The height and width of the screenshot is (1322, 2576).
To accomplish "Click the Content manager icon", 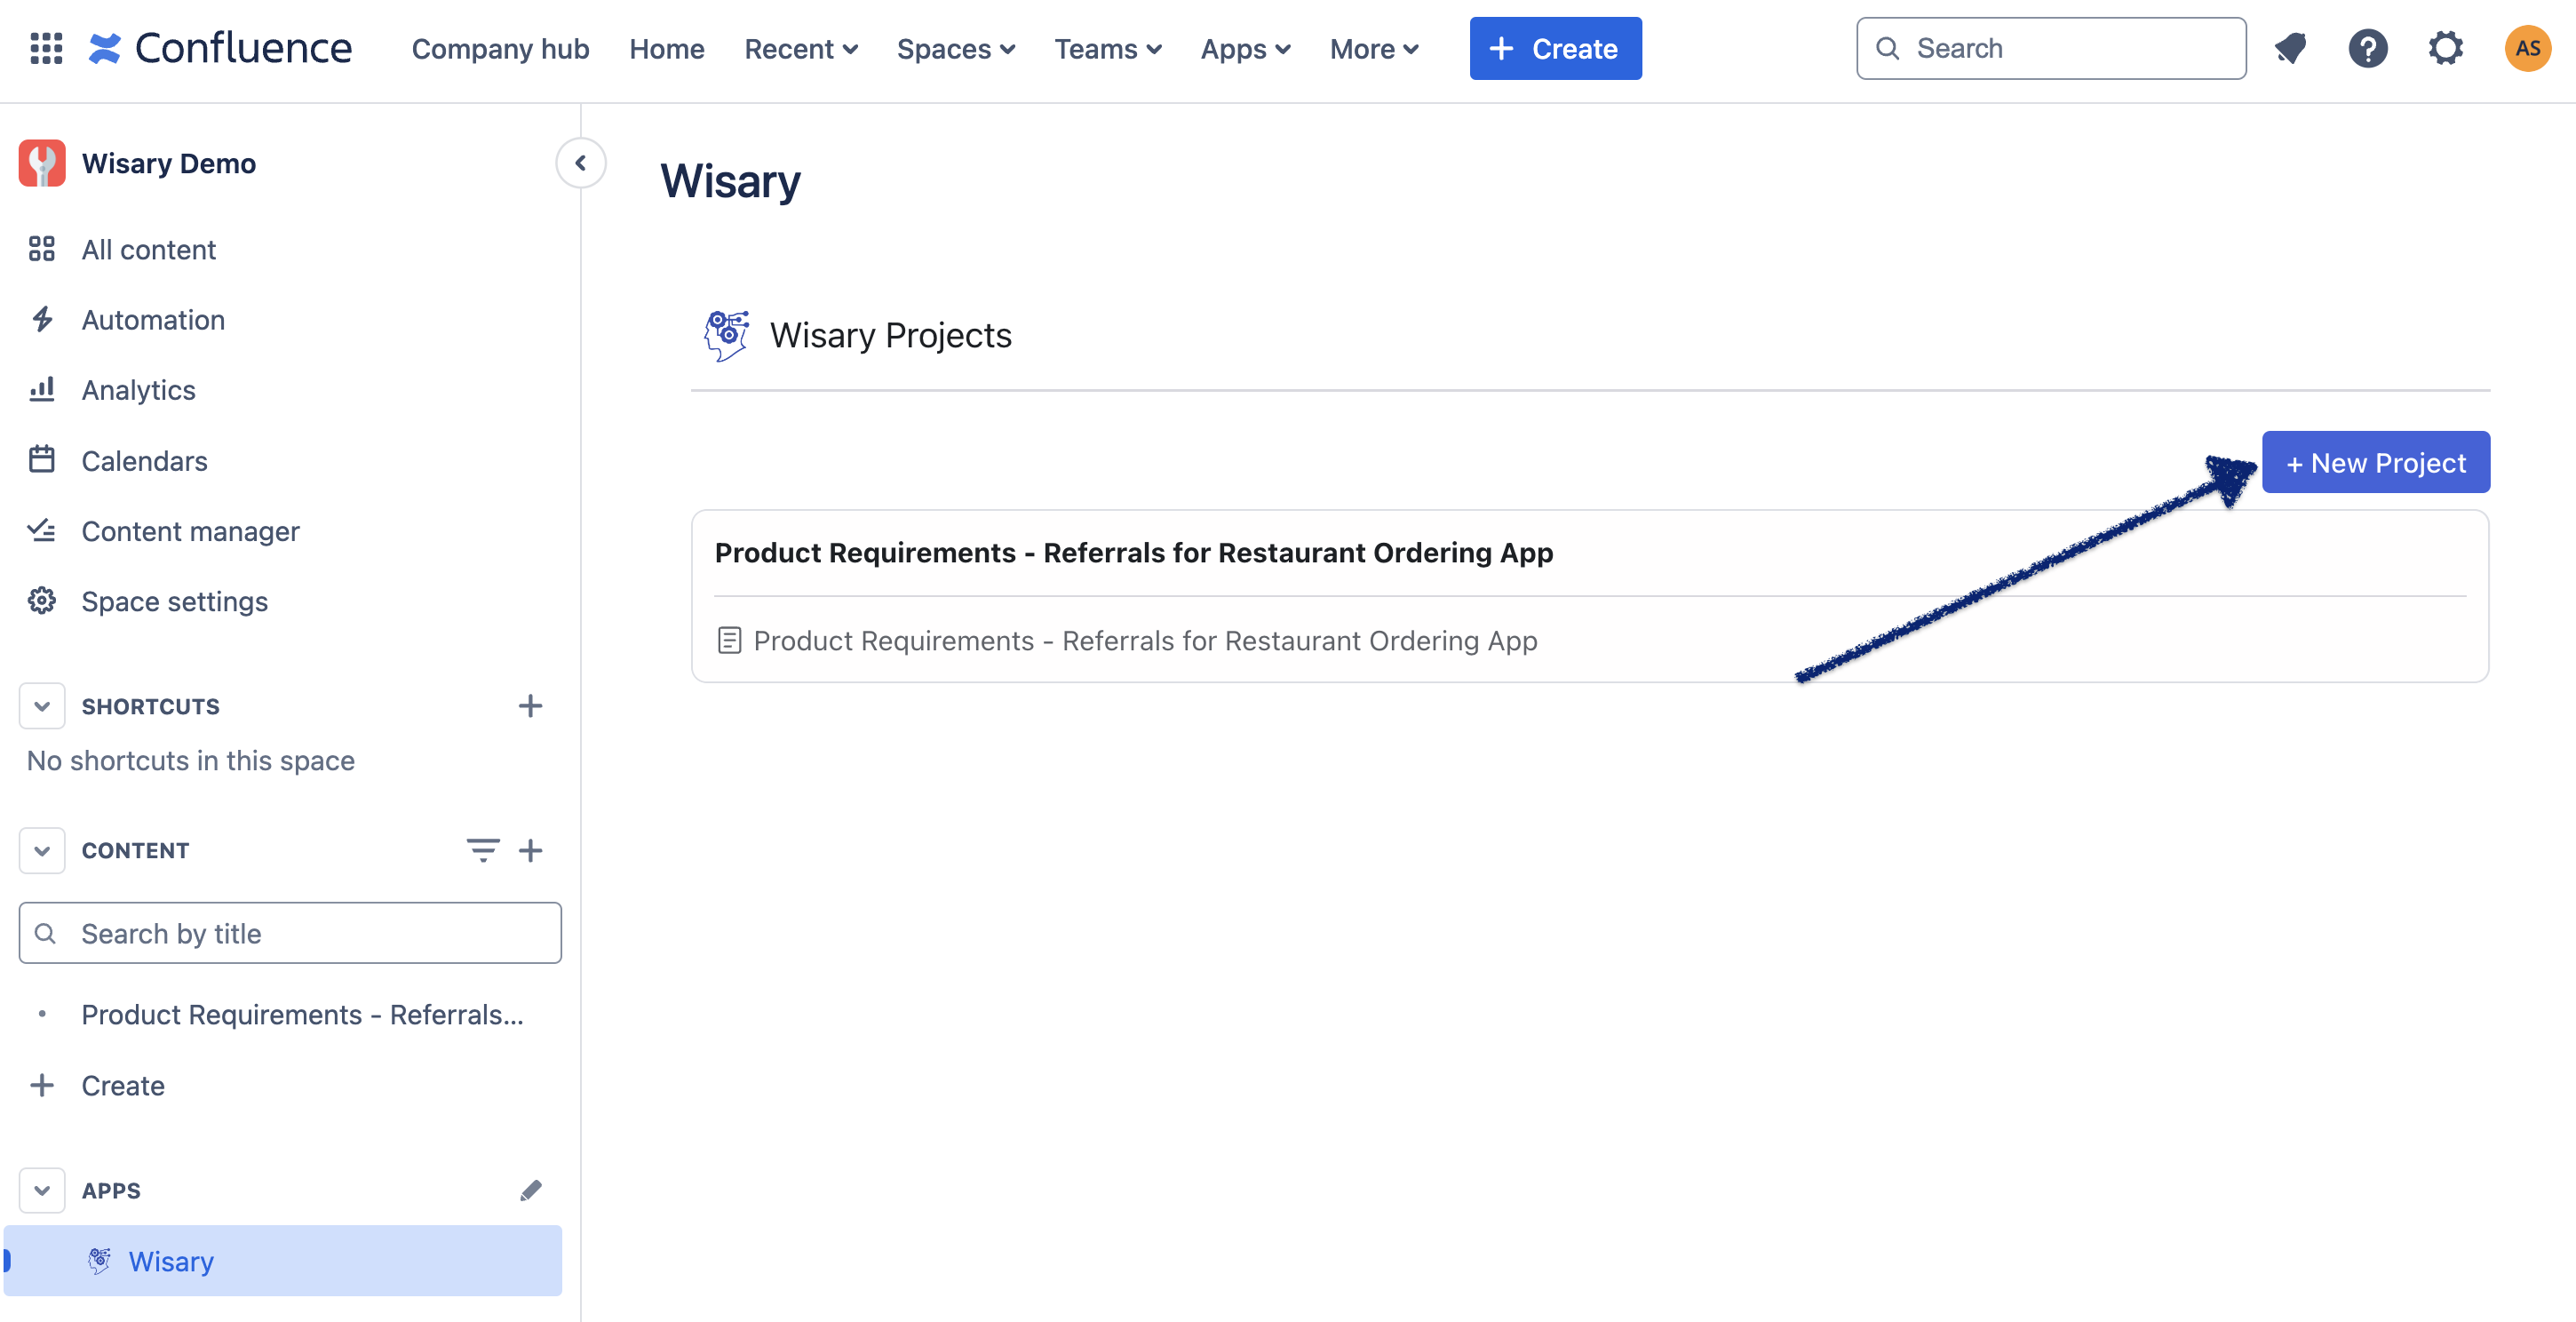I will (x=42, y=530).
